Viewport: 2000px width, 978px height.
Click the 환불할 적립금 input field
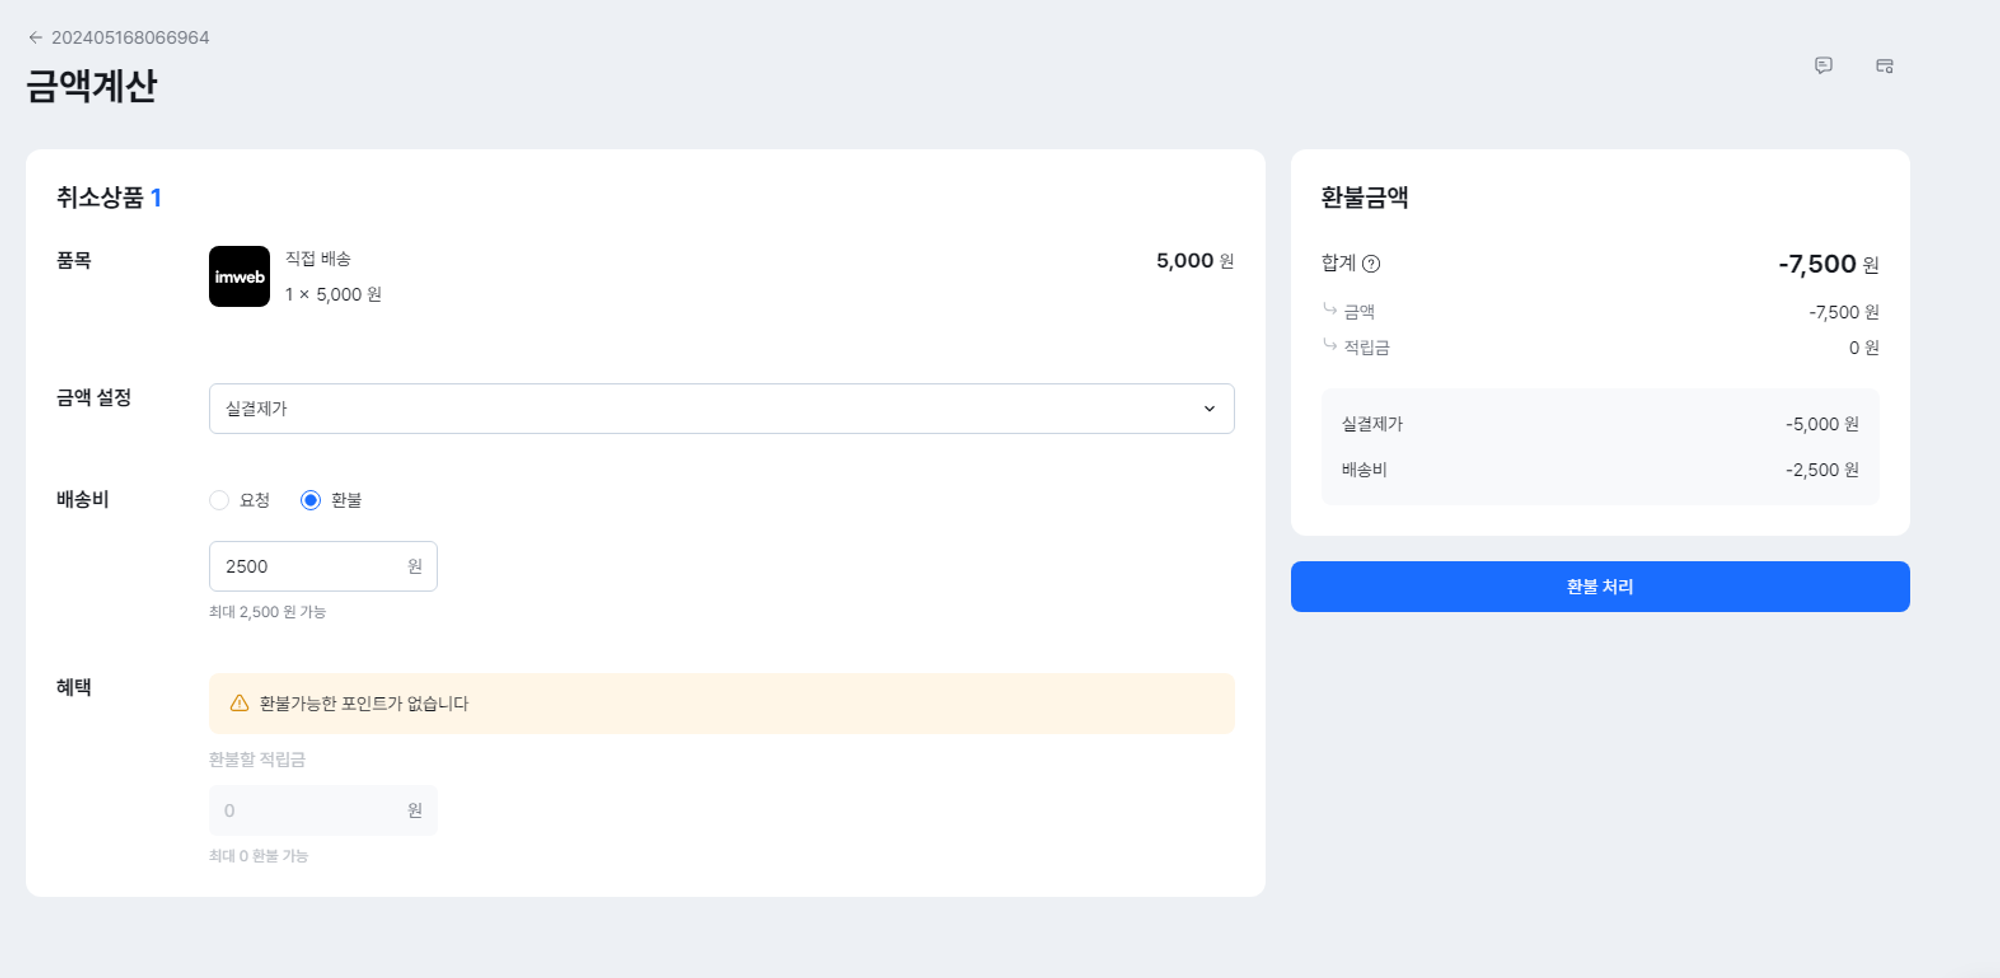310,810
